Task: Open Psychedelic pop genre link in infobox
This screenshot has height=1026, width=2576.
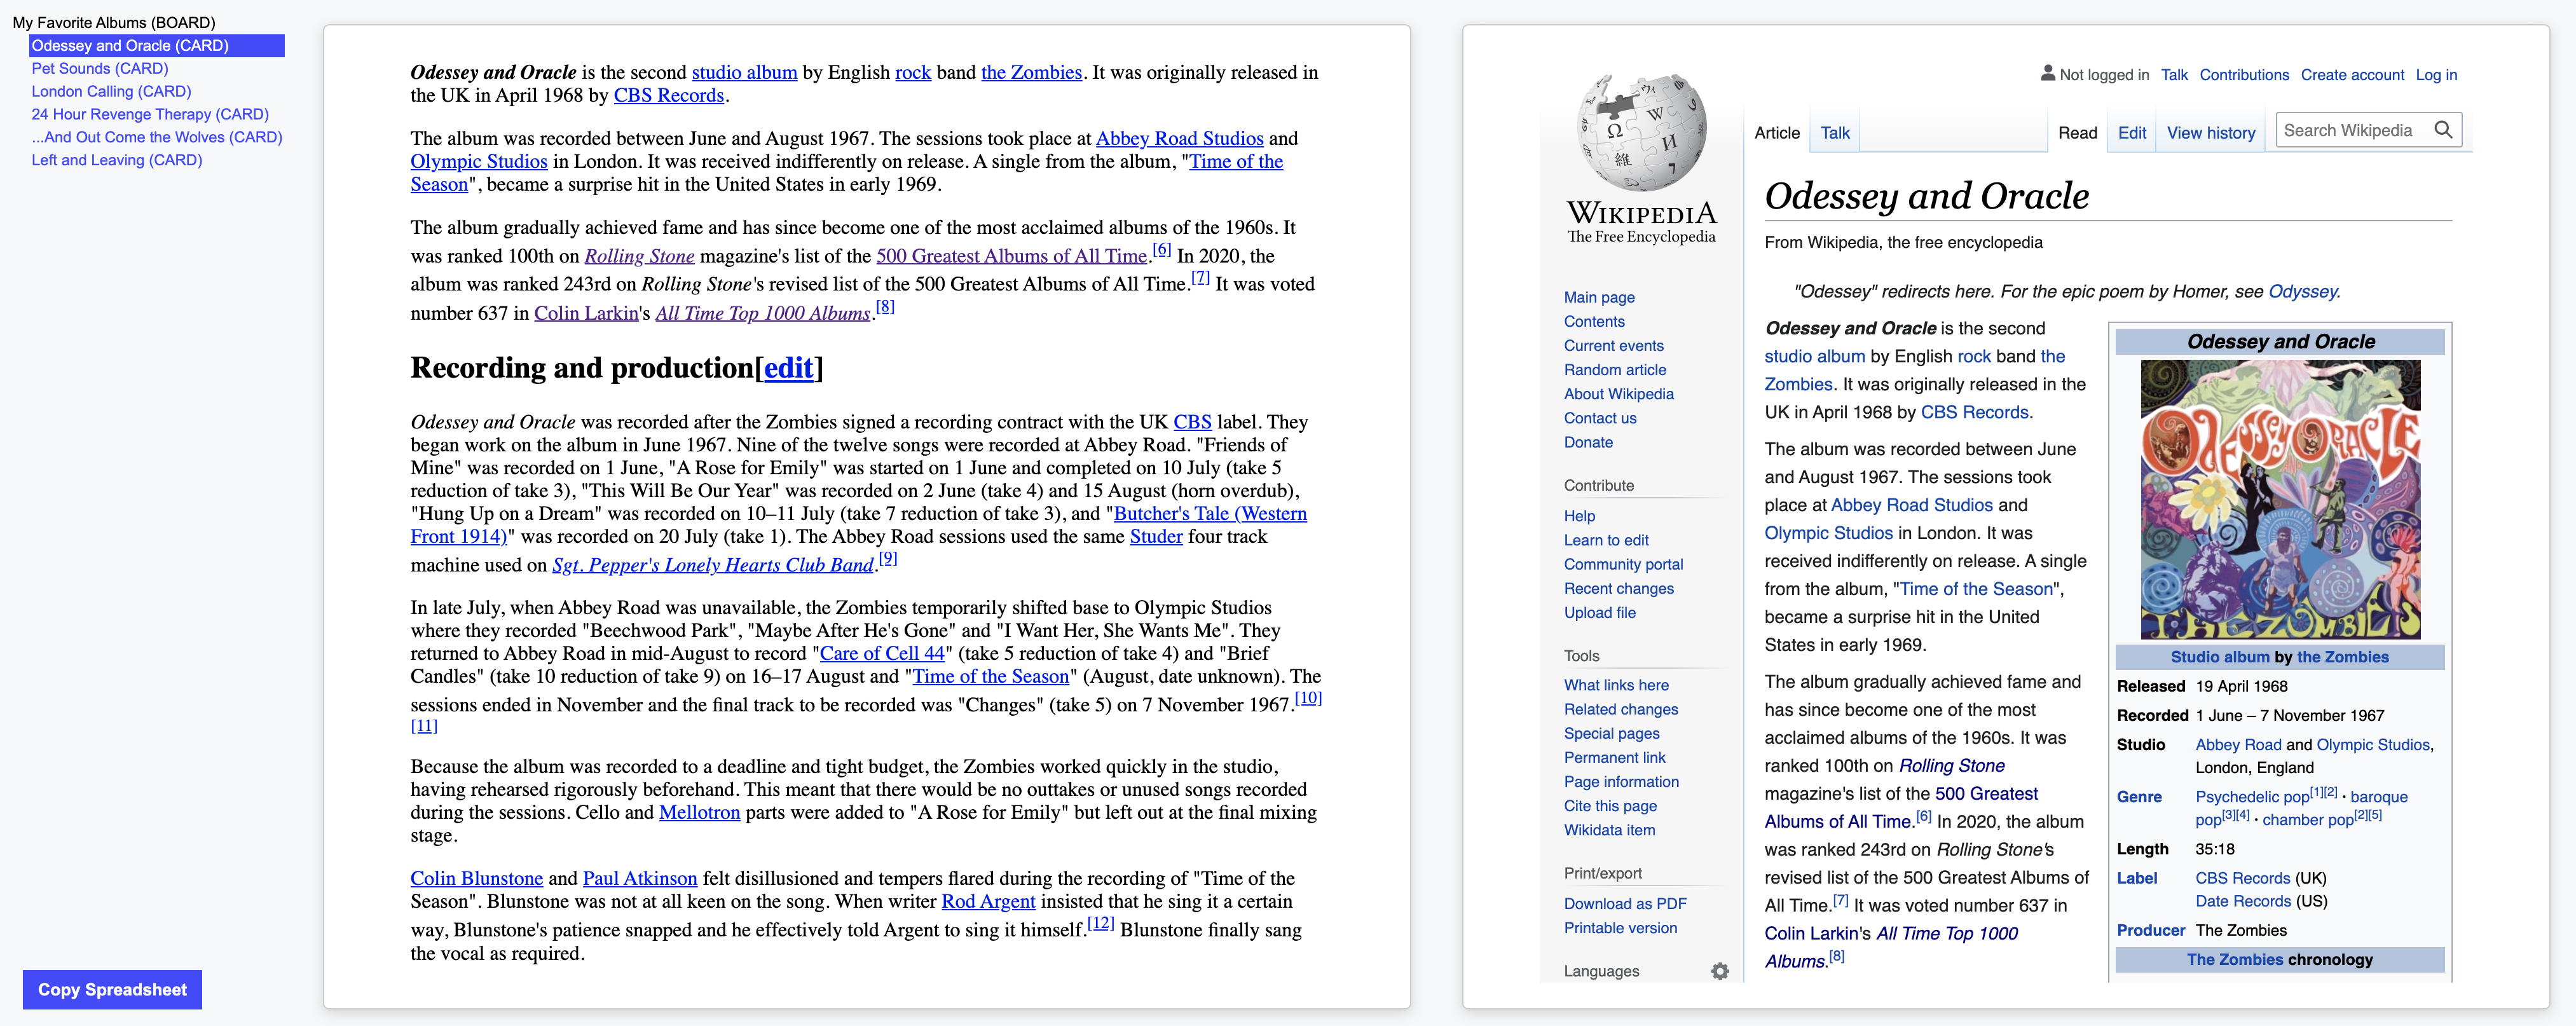Action: tap(2251, 797)
